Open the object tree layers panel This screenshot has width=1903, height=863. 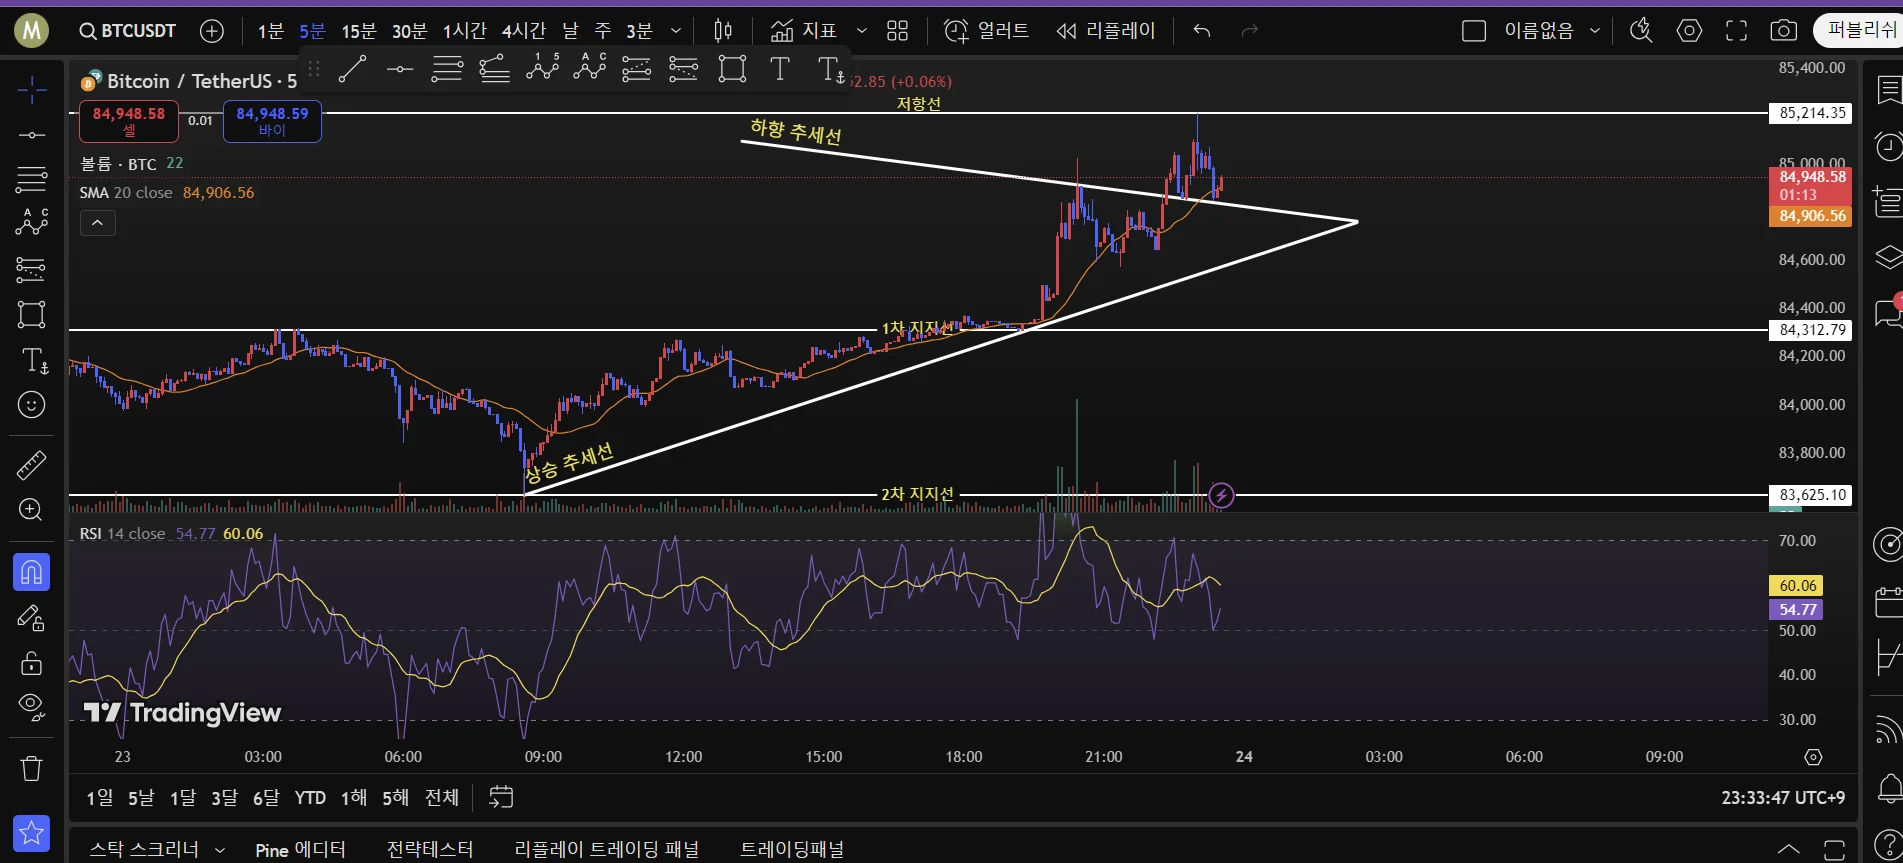coord(1888,257)
